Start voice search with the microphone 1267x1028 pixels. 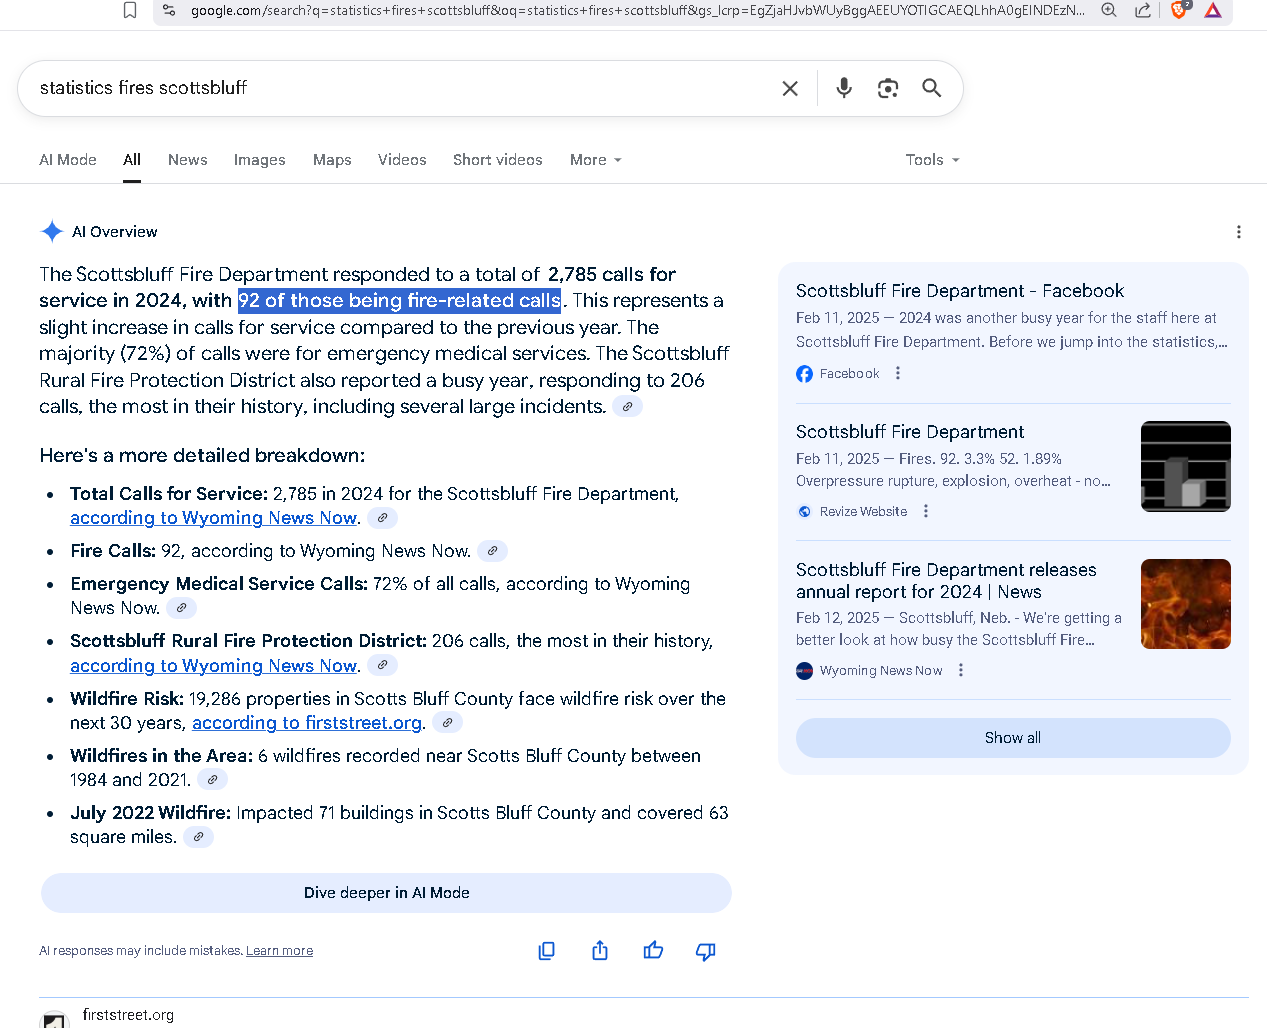[x=844, y=88]
